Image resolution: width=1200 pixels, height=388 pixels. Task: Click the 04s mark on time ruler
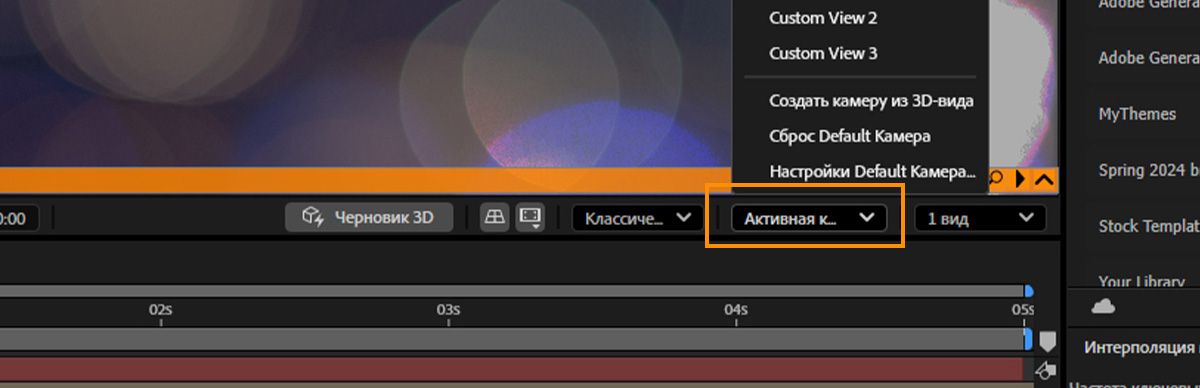735,310
